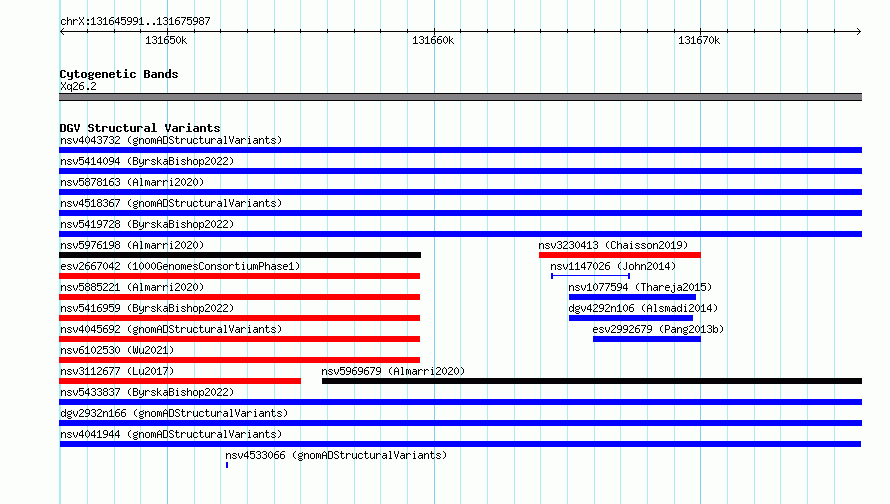Click the 131660k ruler tick label
The height and width of the screenshot is (504, 890).
point(433,40)
